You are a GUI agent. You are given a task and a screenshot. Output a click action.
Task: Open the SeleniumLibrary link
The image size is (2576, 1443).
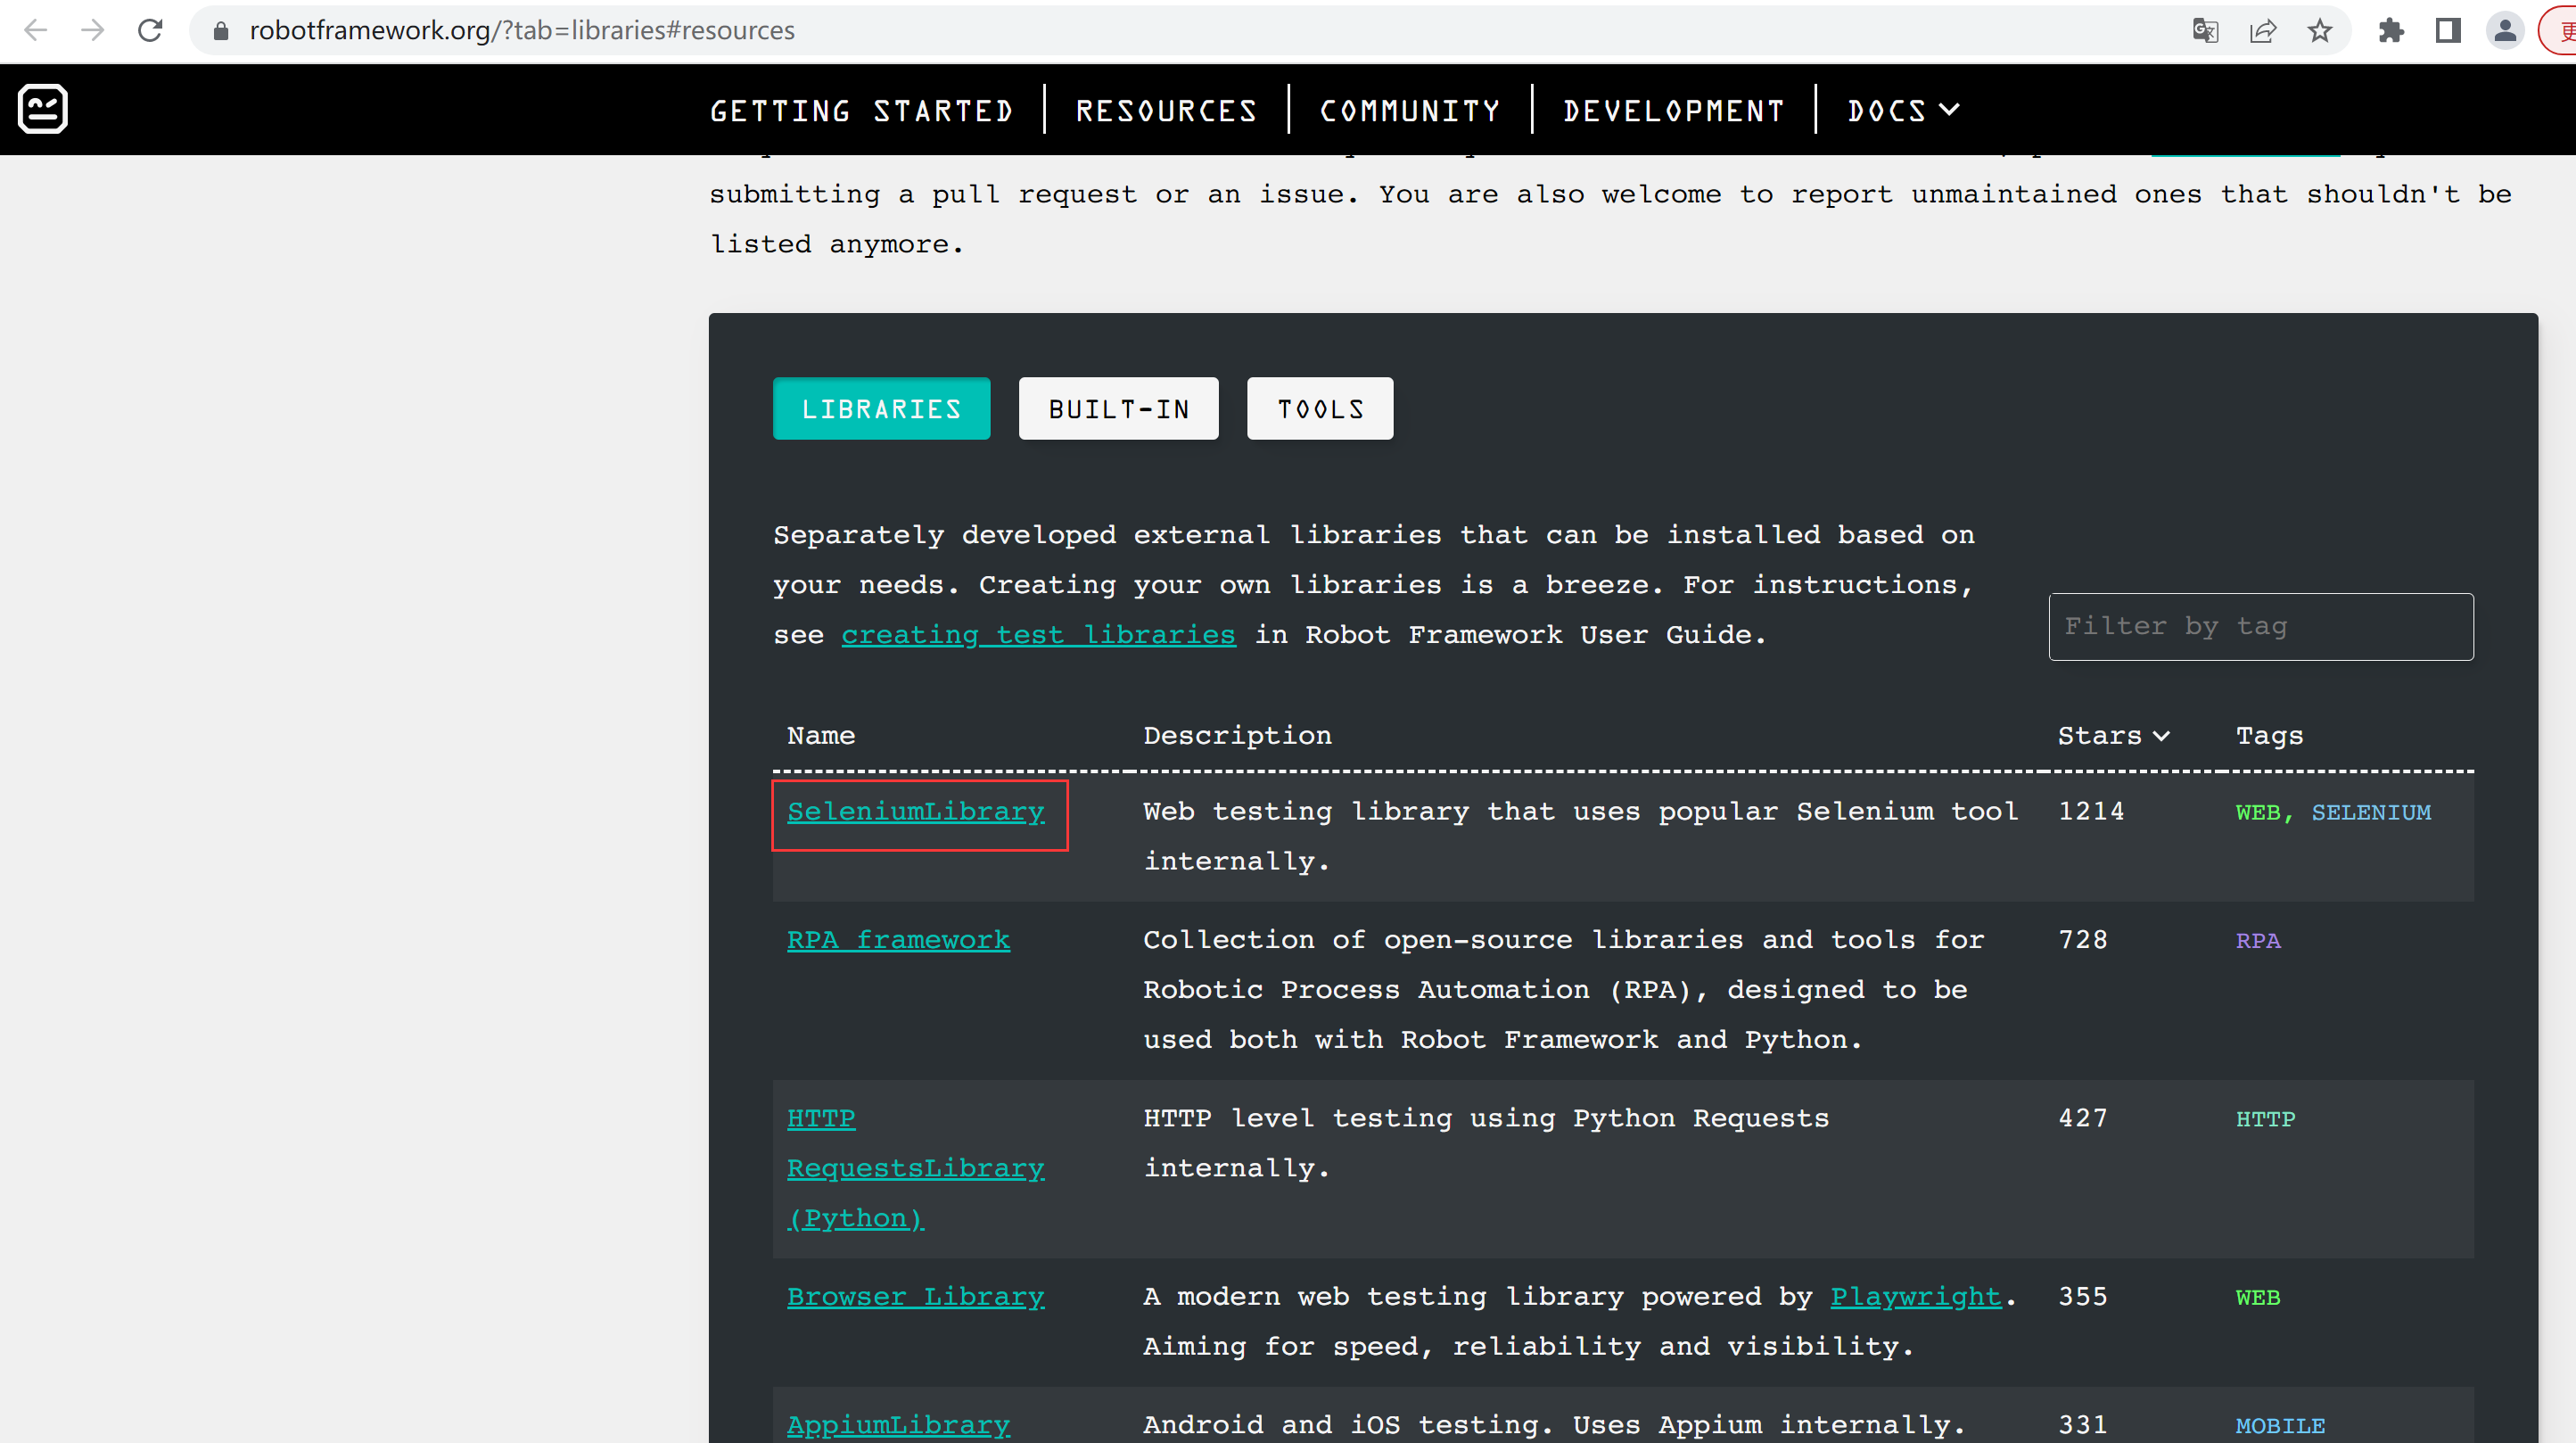click(x=915, y=812)
